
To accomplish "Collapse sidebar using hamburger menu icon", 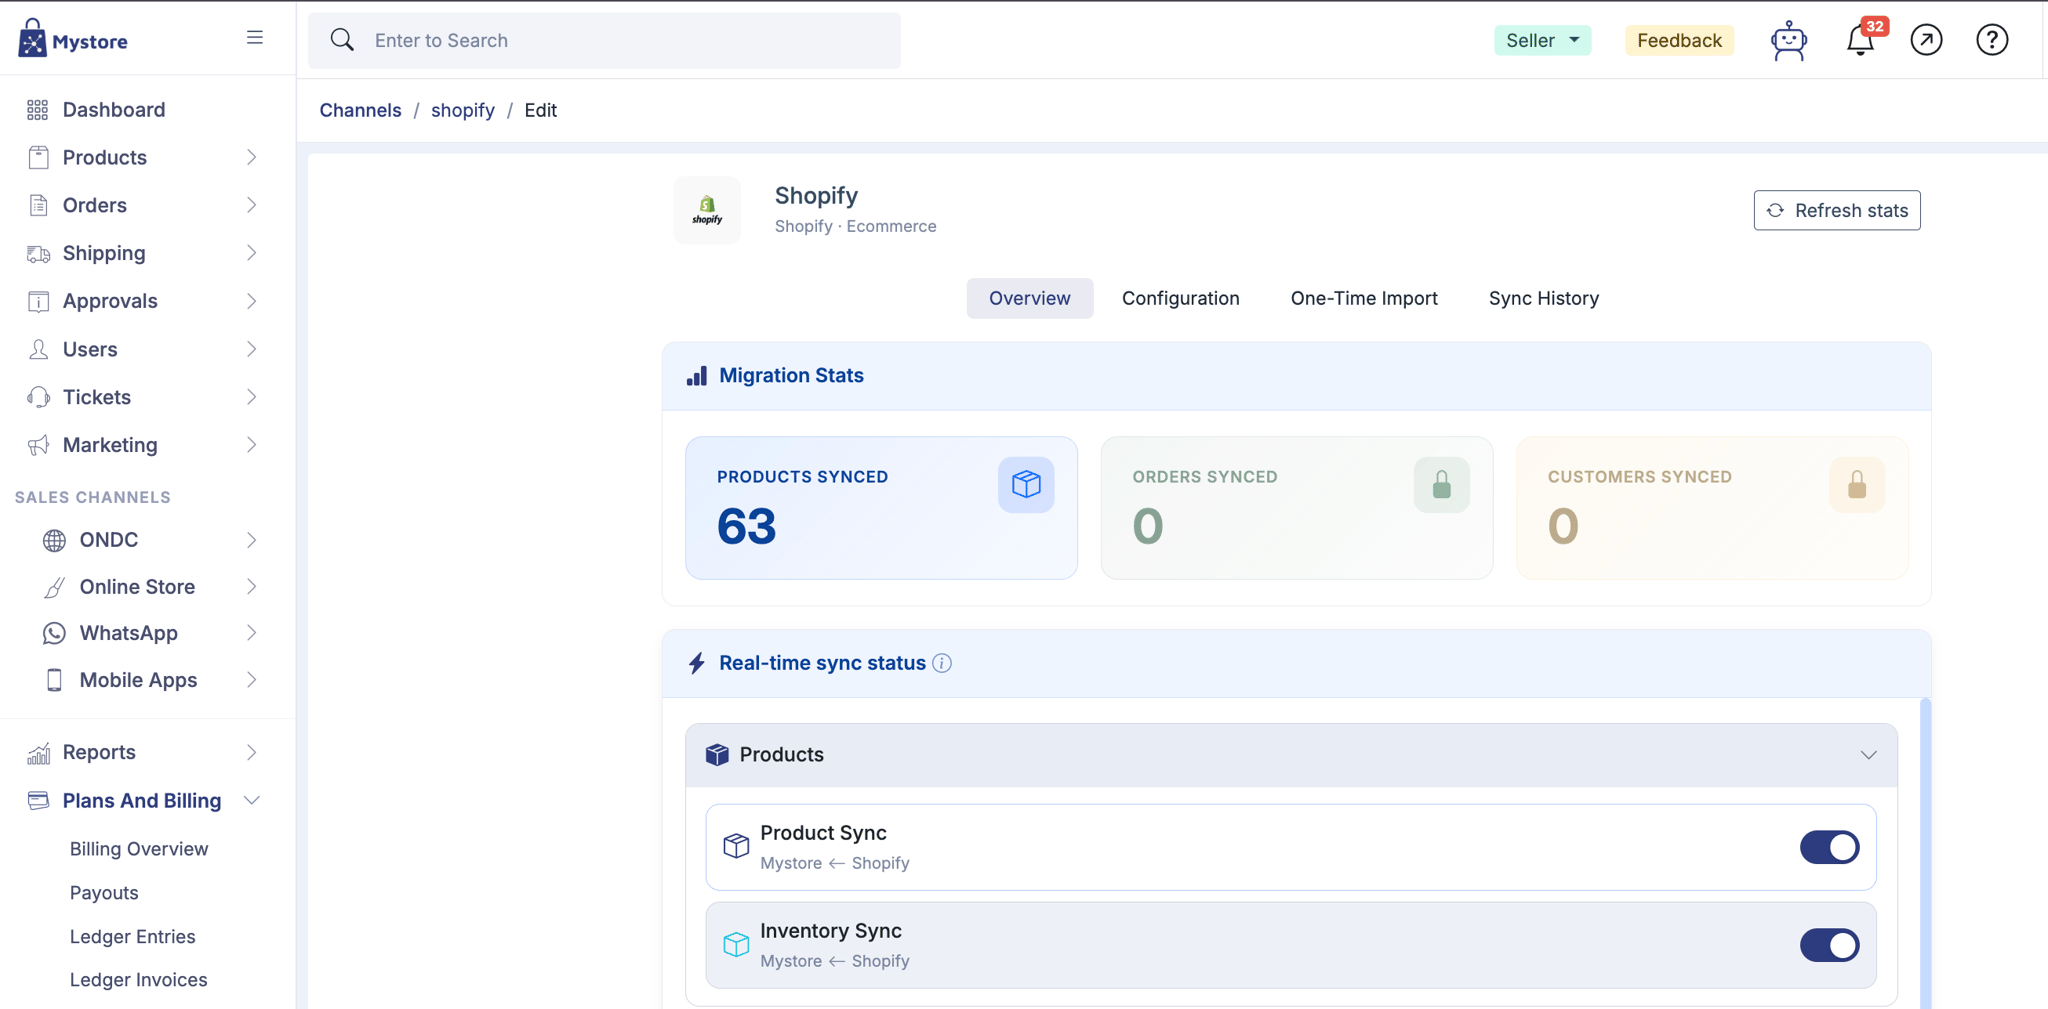I will coord(255,38).
